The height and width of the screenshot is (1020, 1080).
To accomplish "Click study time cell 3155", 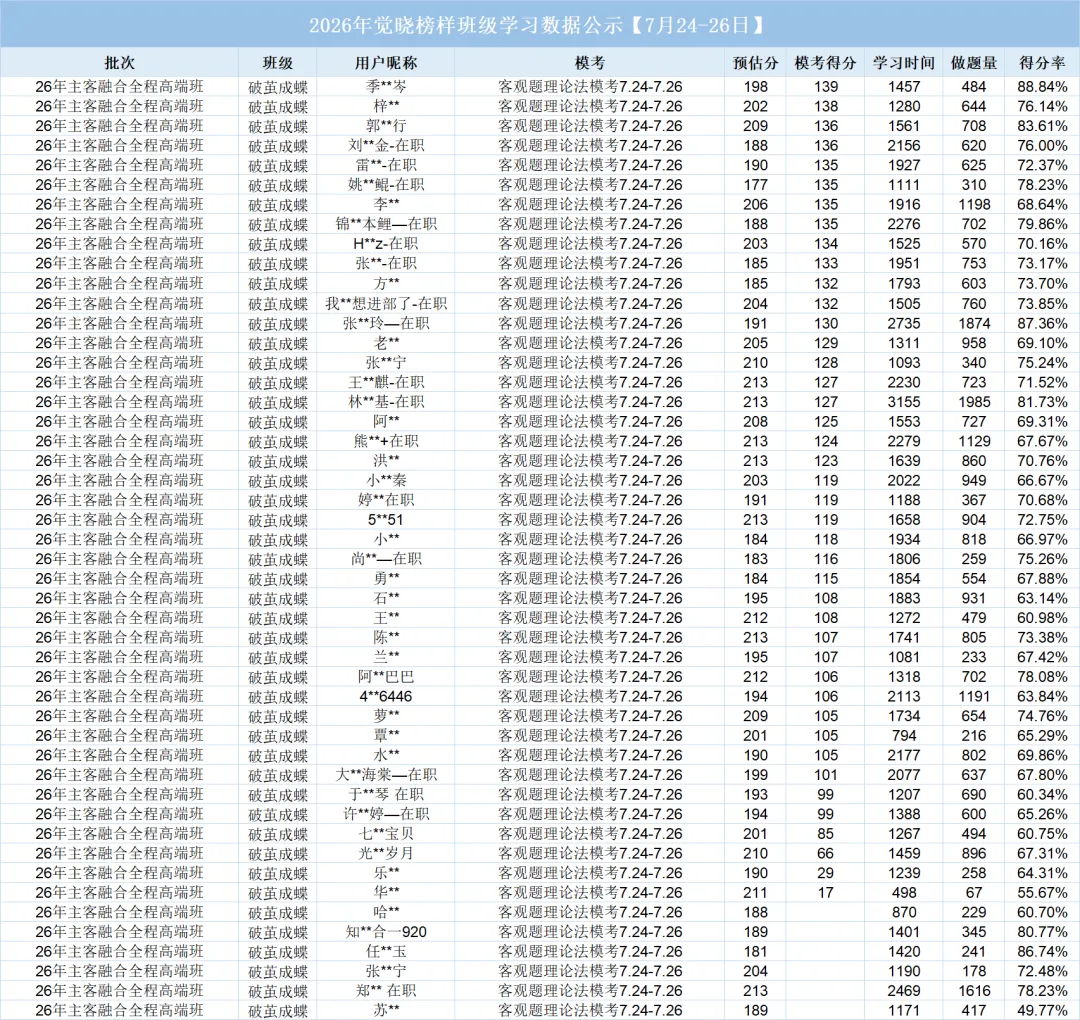I will pos(904,402).
